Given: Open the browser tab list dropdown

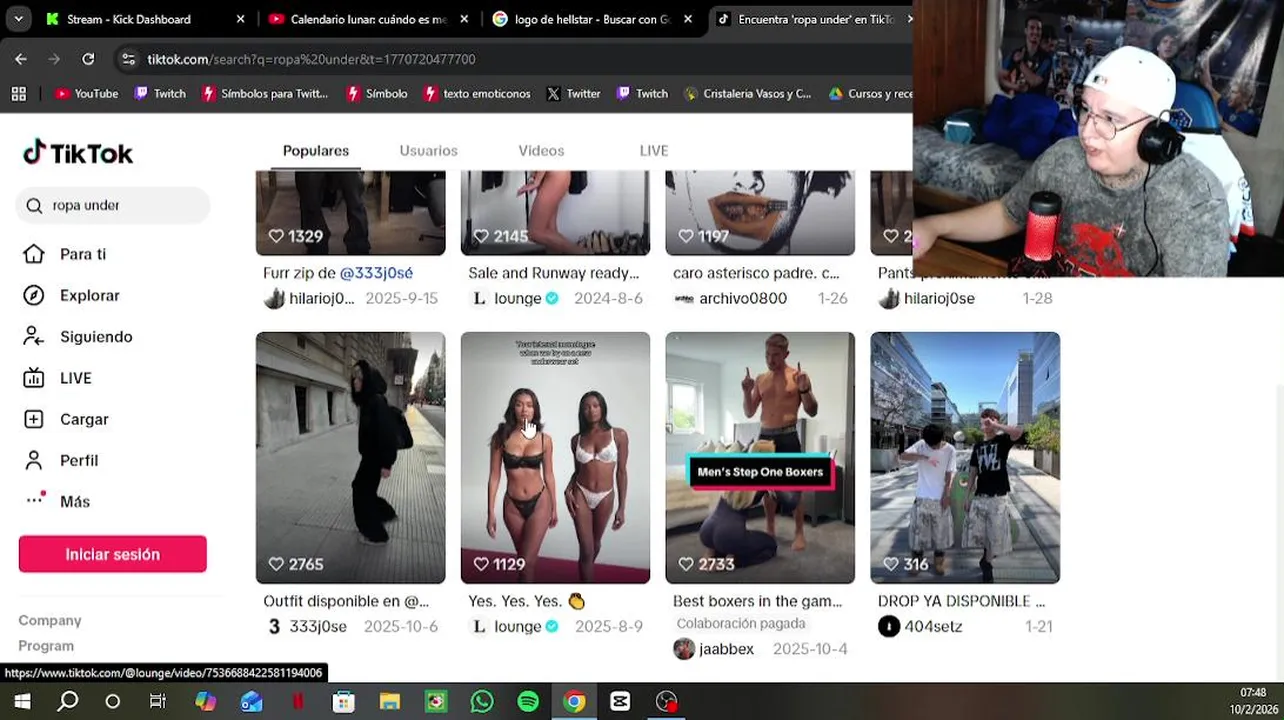Looking at the screenshot, I should pos(18,19).
